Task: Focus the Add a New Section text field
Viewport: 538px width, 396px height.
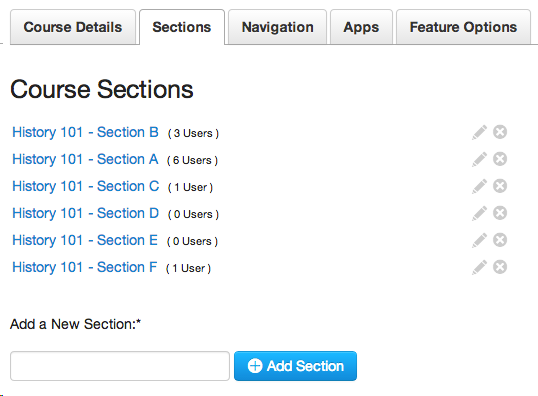Action: click(x=120, y=366)
